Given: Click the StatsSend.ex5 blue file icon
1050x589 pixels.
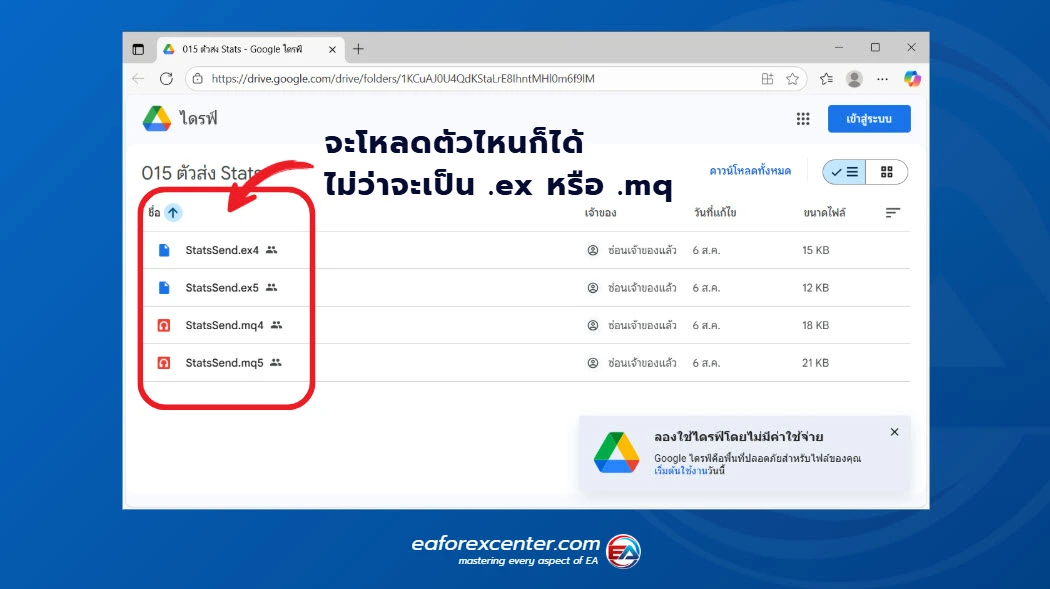Looking at the screenshot, I should click(x=164, y=288).
